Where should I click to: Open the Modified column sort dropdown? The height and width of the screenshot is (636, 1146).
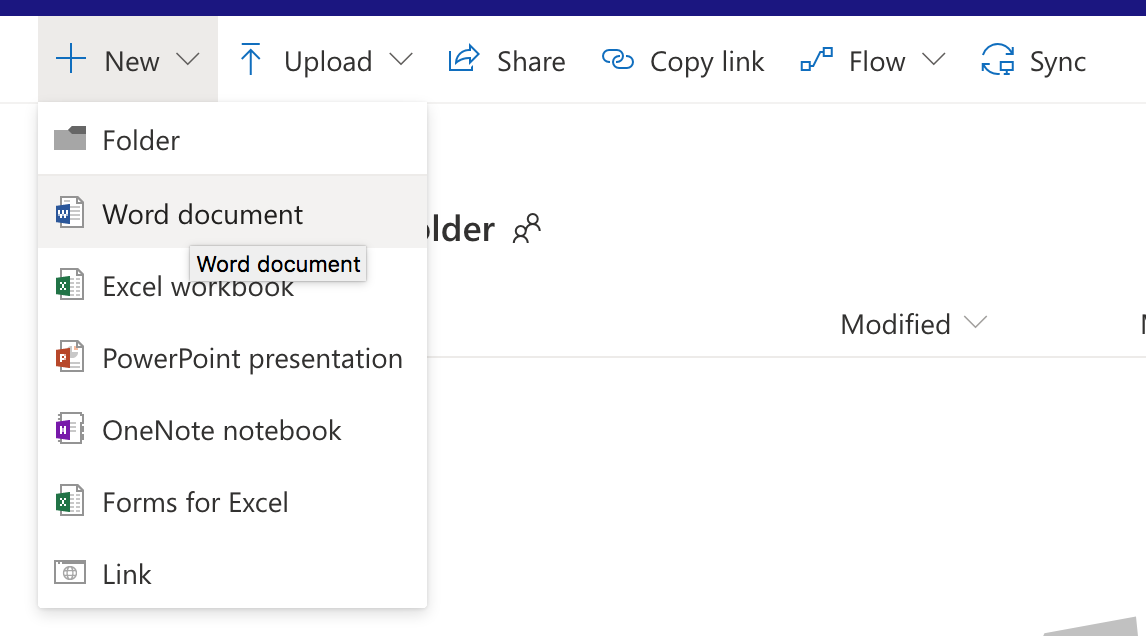[975, 323]
